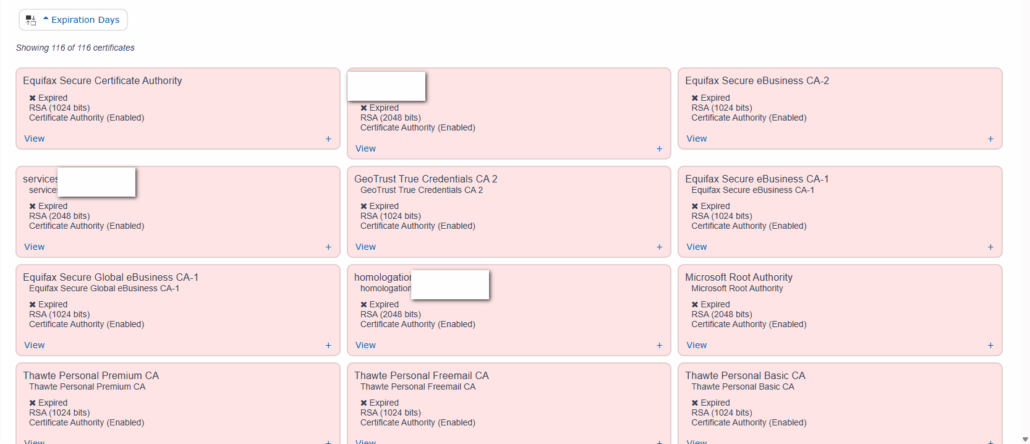Viewport: 1030px width, 444px height.
Task: Open View link on the services certificate card
Action: [34, 247]
